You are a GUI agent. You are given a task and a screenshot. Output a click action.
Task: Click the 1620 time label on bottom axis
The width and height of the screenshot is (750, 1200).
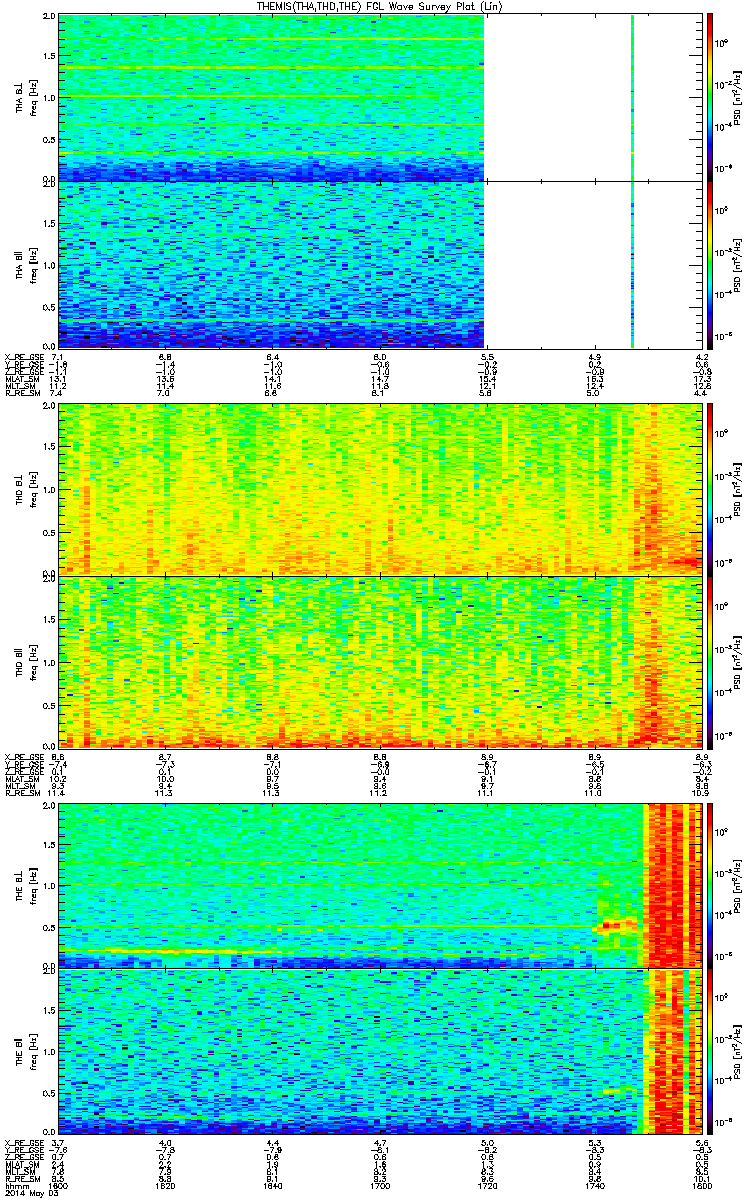point(166,1185)
